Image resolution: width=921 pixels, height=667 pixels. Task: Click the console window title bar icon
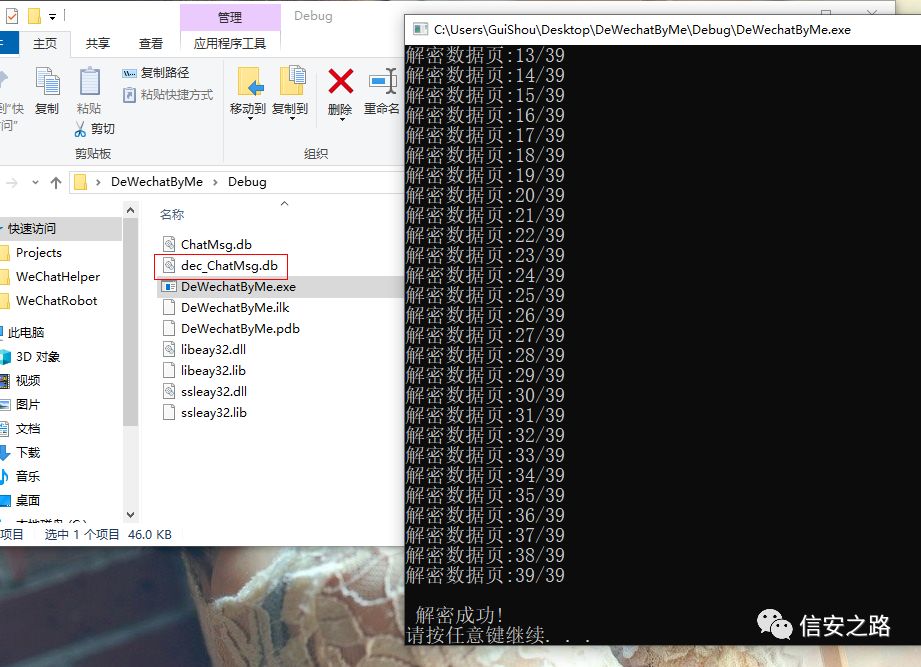(420, 29)
